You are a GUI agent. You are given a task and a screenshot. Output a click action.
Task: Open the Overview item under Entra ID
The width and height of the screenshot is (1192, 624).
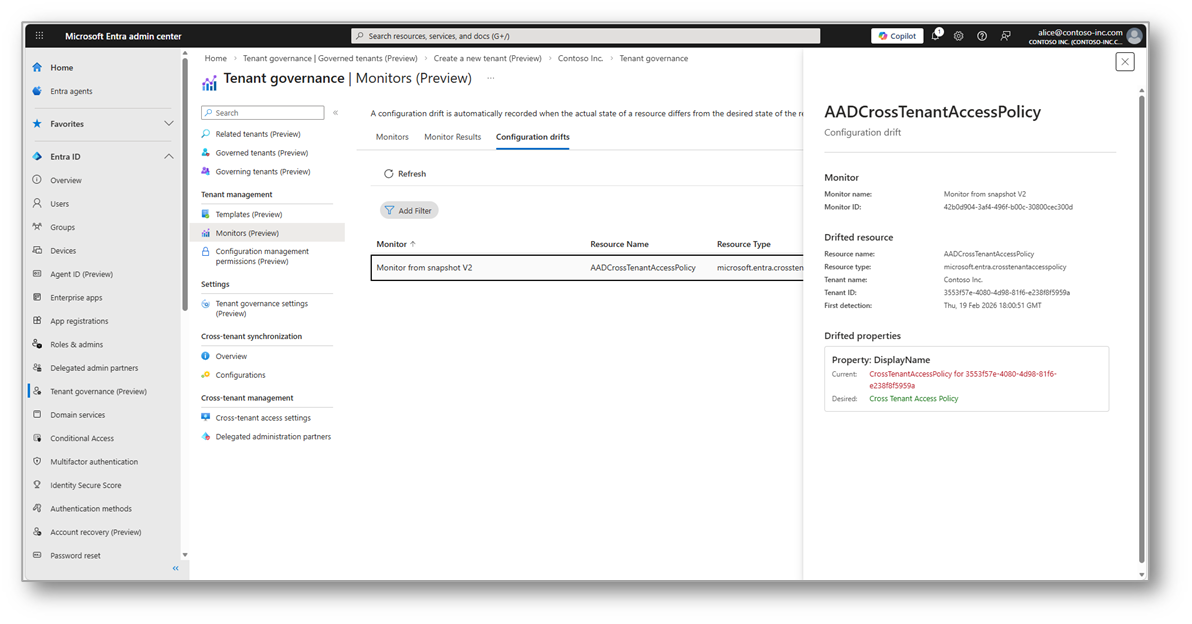point(65,181)
